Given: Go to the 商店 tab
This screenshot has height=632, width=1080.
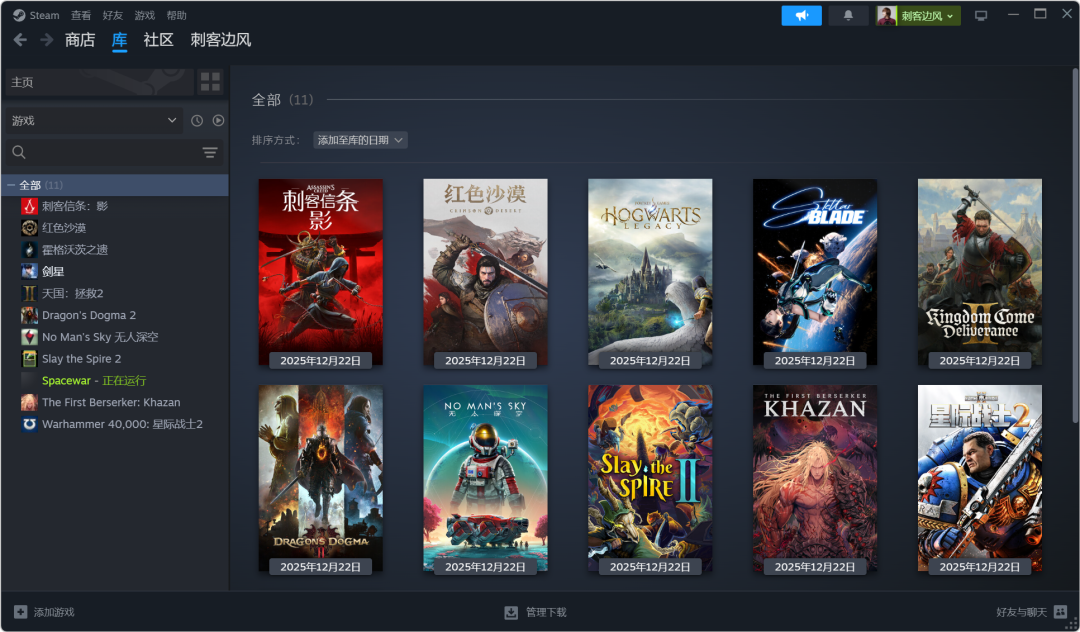Looking at the screenshot, I should point(80,40).
